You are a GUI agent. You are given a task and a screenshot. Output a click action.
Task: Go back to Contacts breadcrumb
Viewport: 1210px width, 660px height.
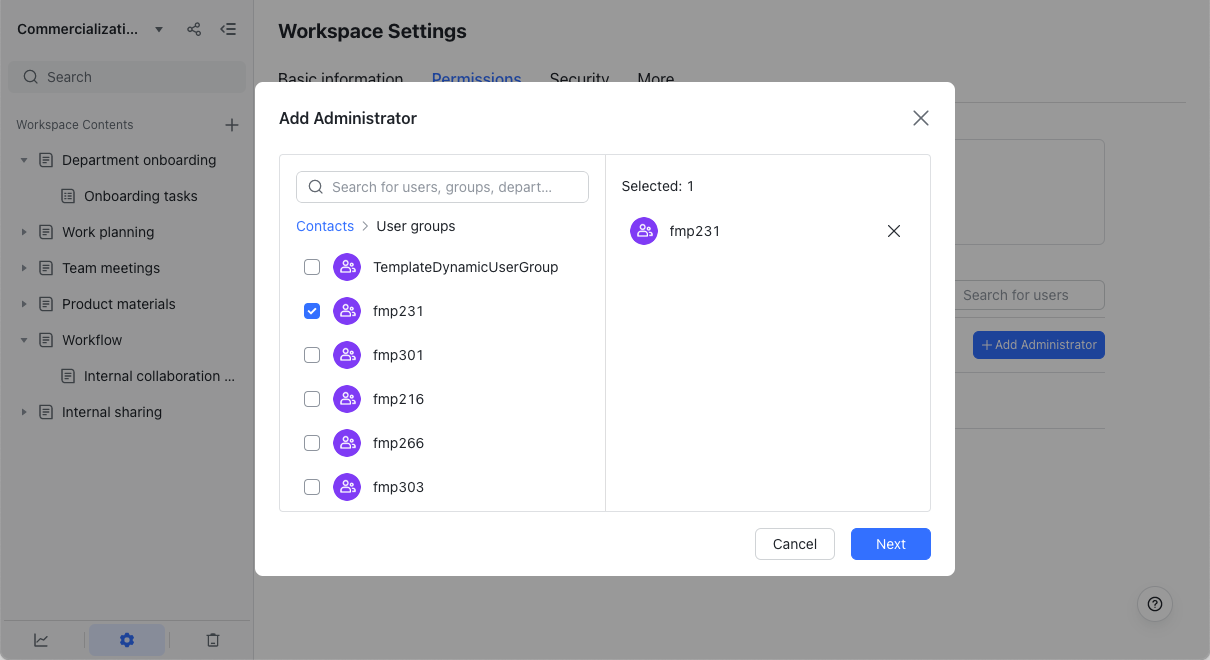tap(325, 226)
